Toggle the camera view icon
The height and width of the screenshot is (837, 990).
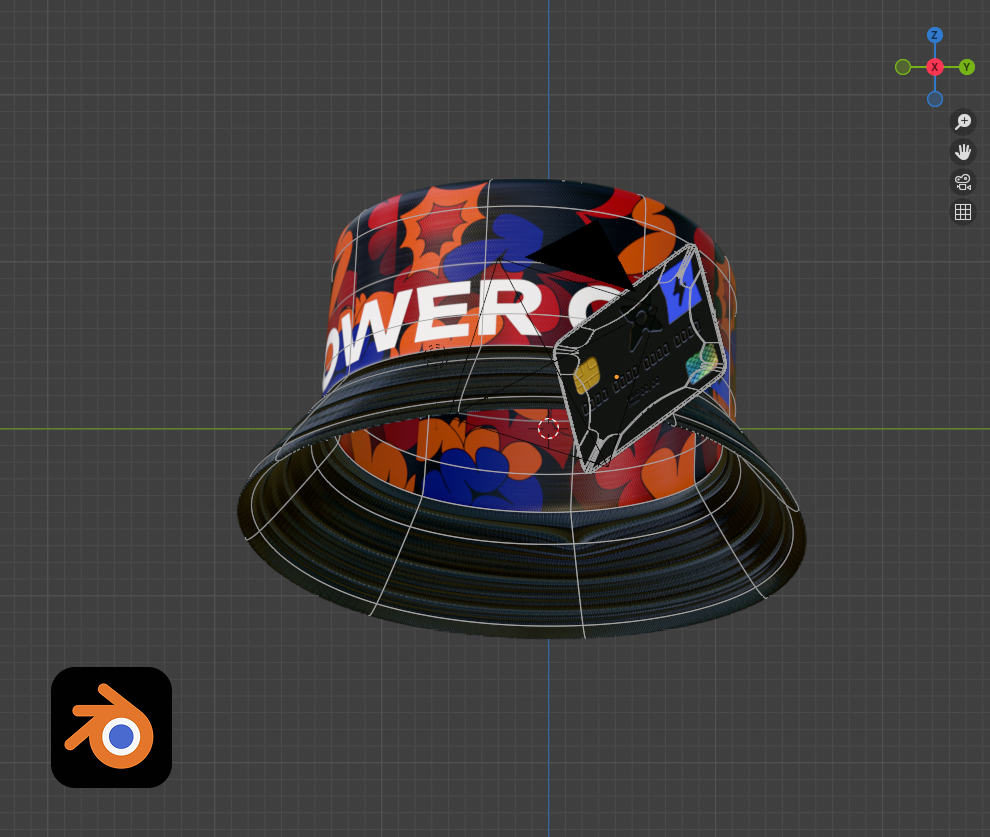pos(963,182)
